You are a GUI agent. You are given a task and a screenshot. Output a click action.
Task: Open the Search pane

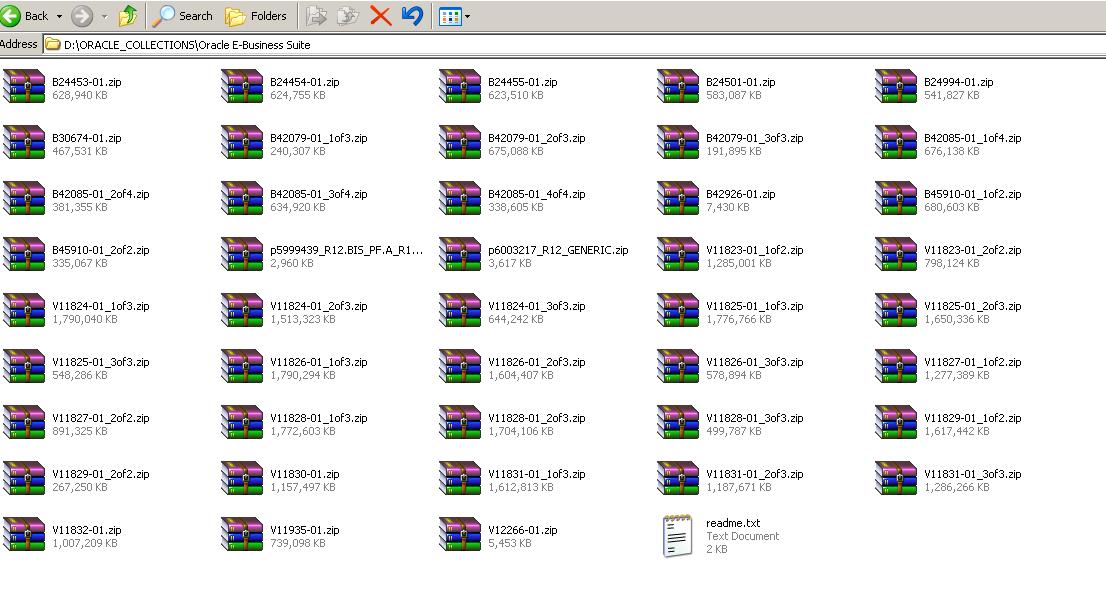point(183,16)
